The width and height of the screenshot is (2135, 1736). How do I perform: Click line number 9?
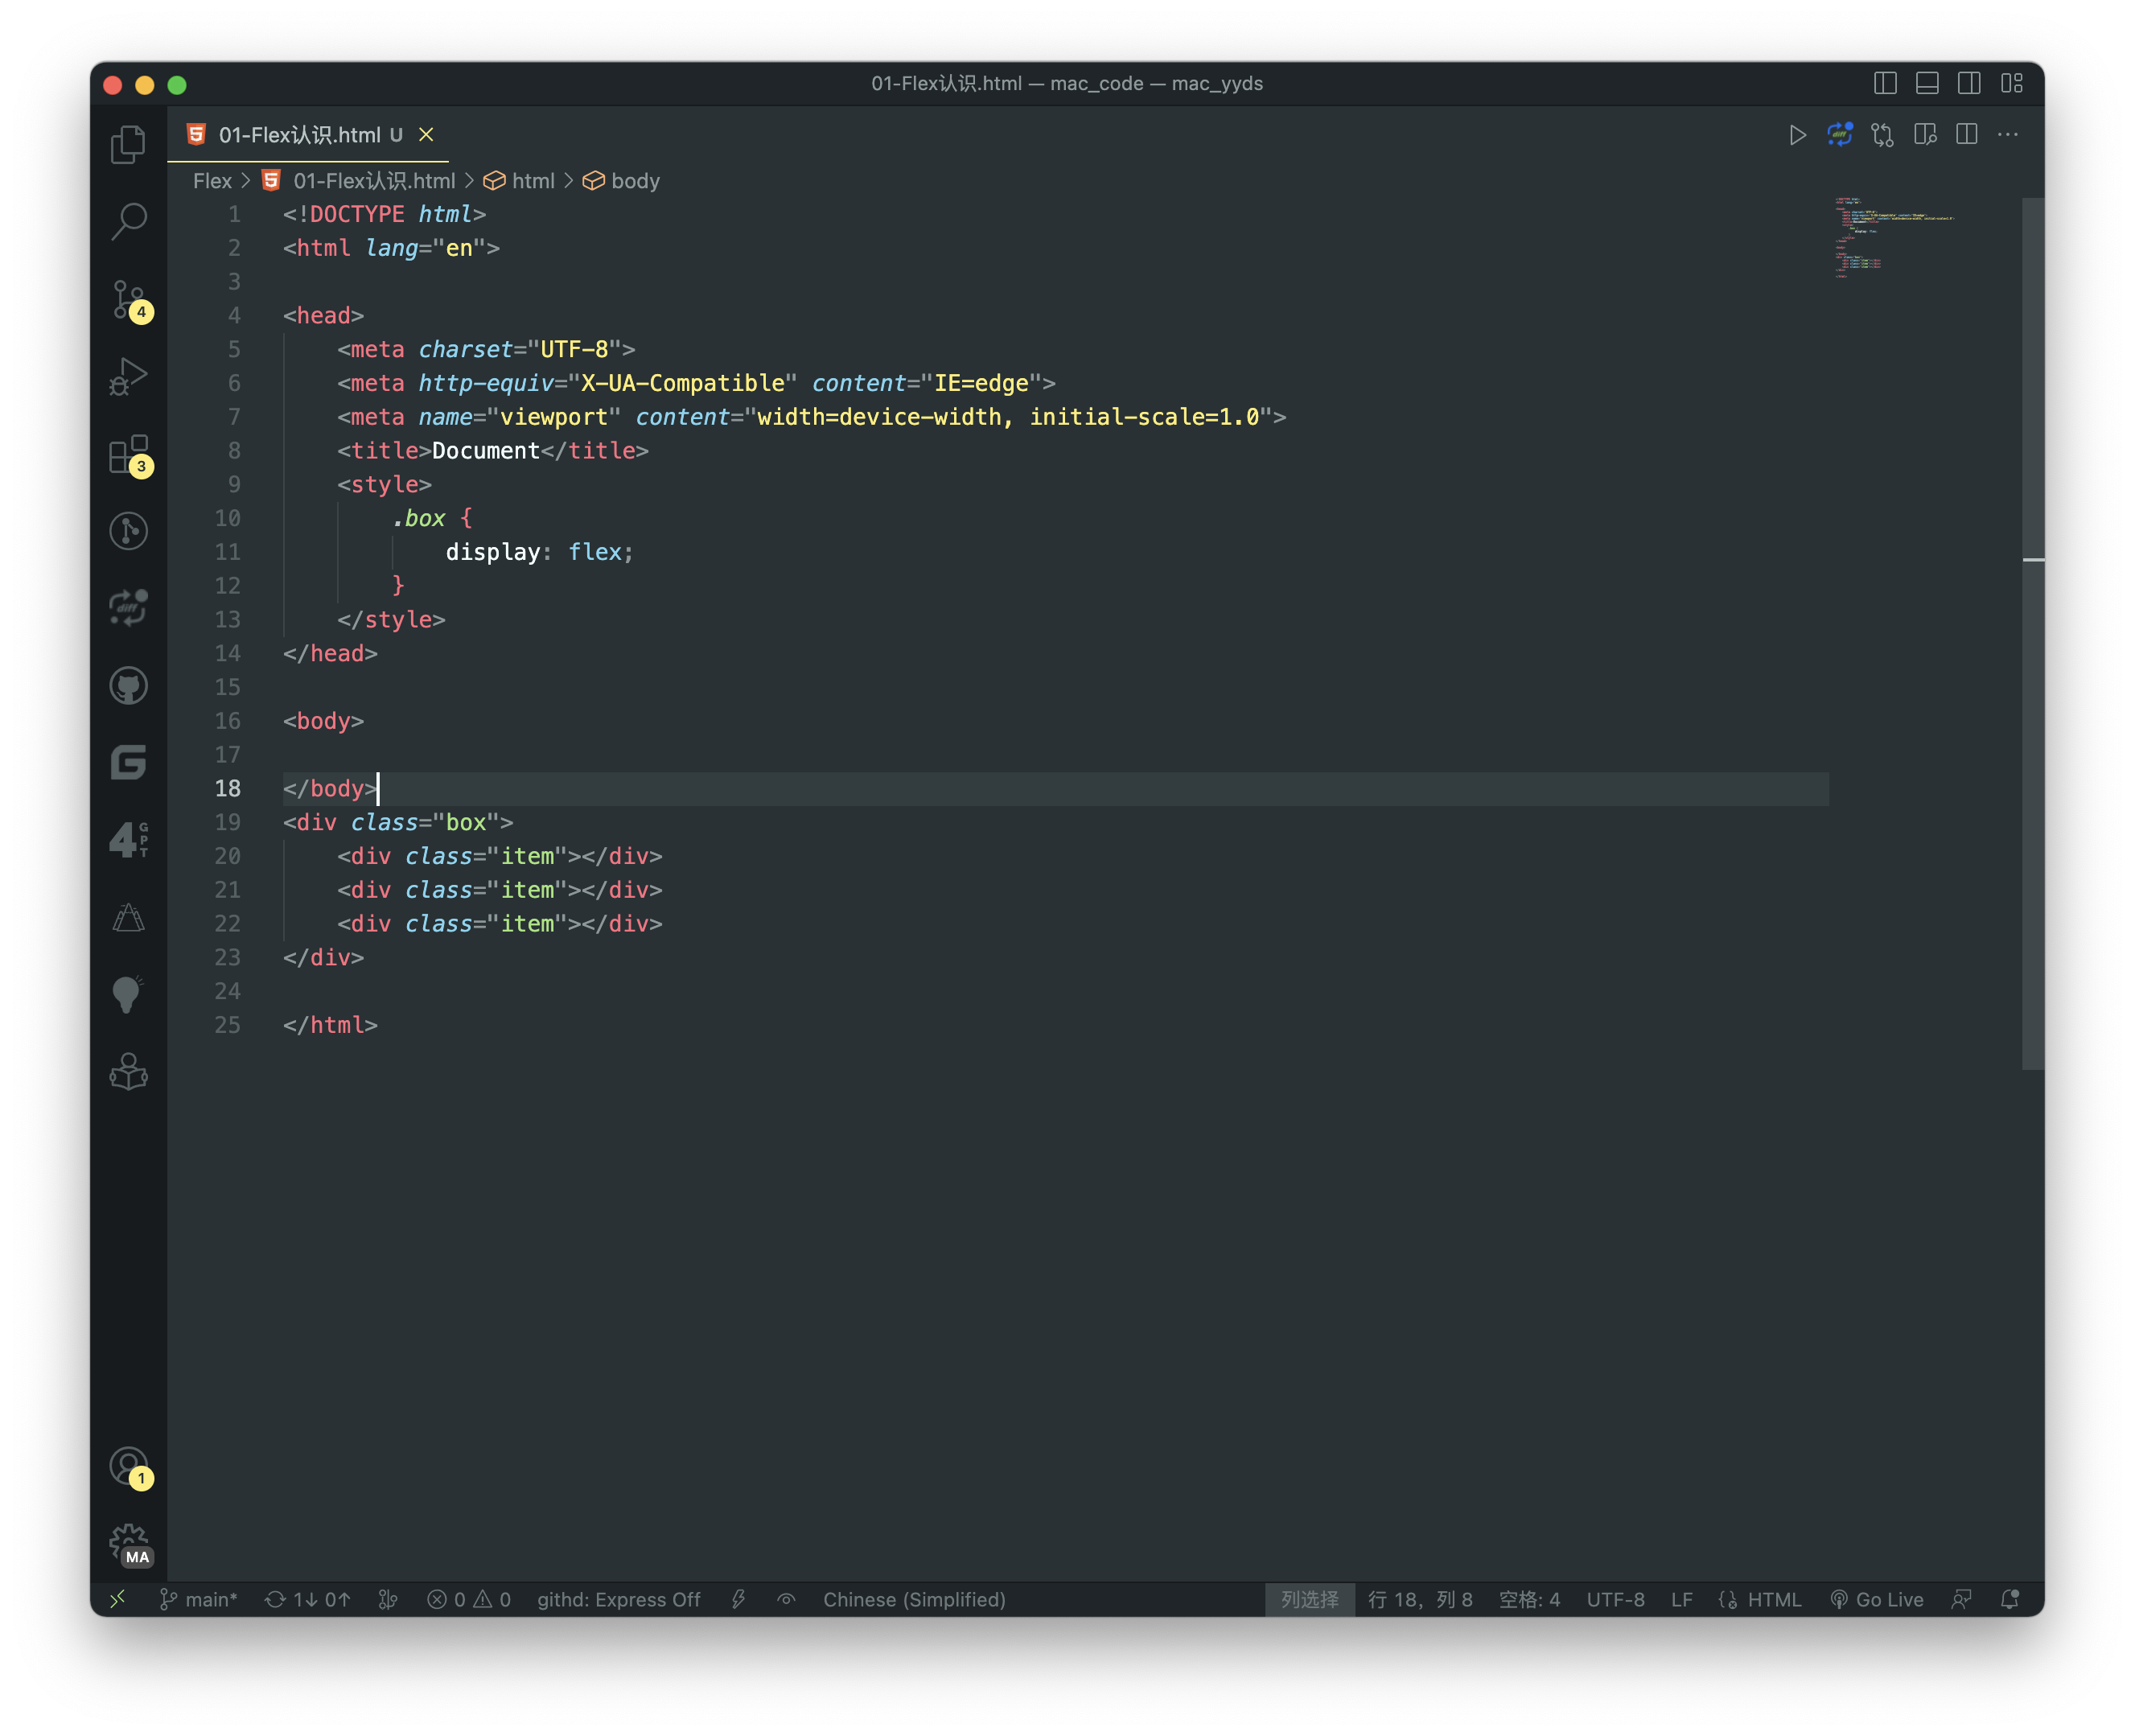233,484
